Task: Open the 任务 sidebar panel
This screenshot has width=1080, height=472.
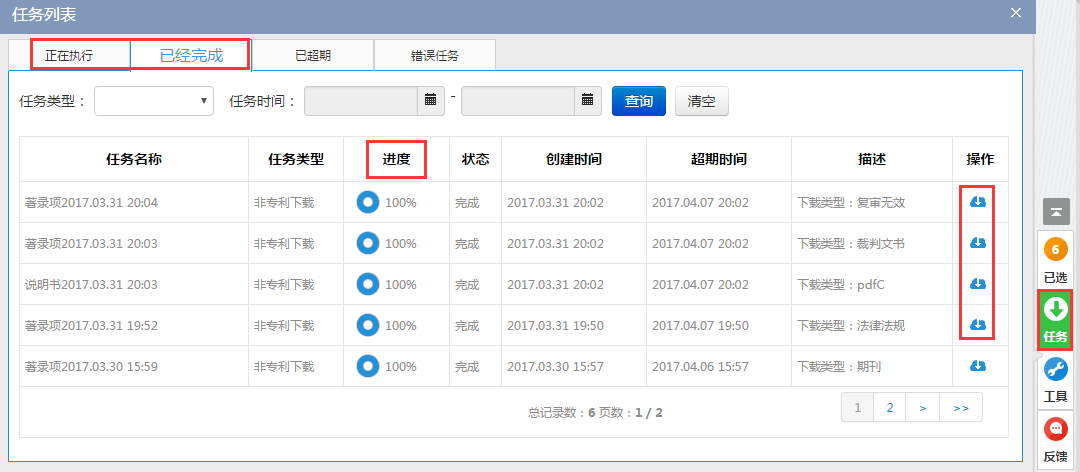Action: click(1056, 320)
